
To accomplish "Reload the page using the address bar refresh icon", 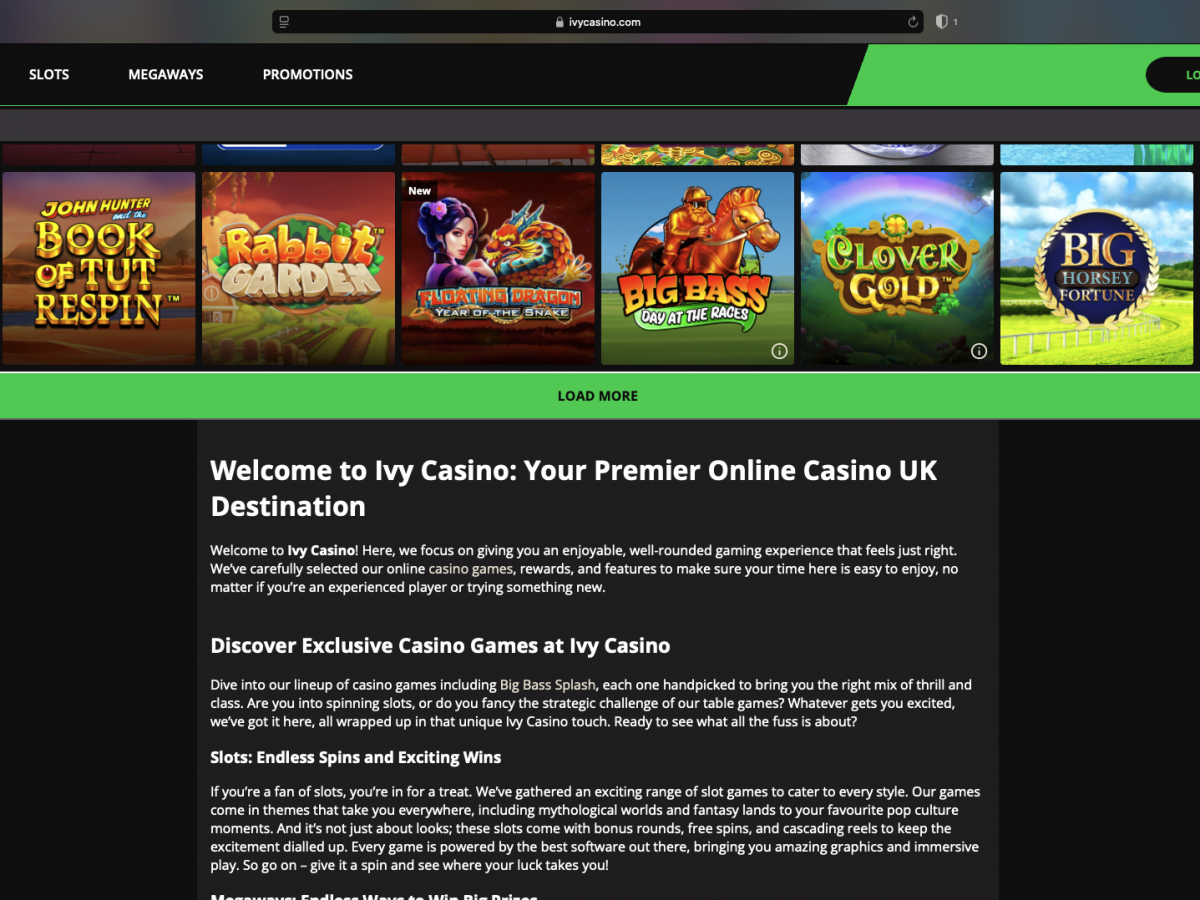I will (912, 22).
